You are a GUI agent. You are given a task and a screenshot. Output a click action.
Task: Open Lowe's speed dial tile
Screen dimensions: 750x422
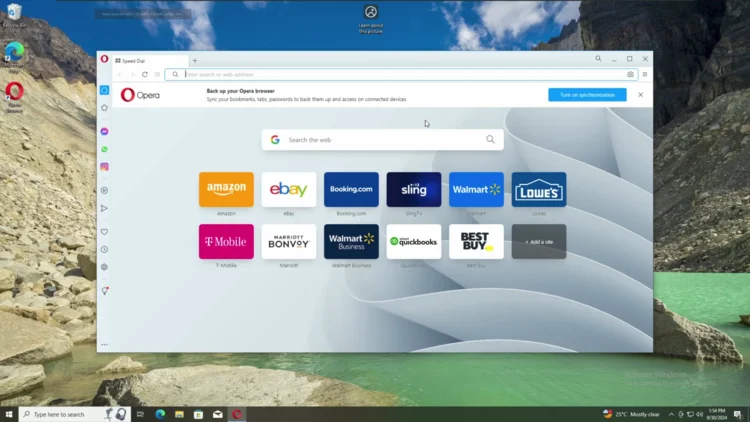coord(539,189)
